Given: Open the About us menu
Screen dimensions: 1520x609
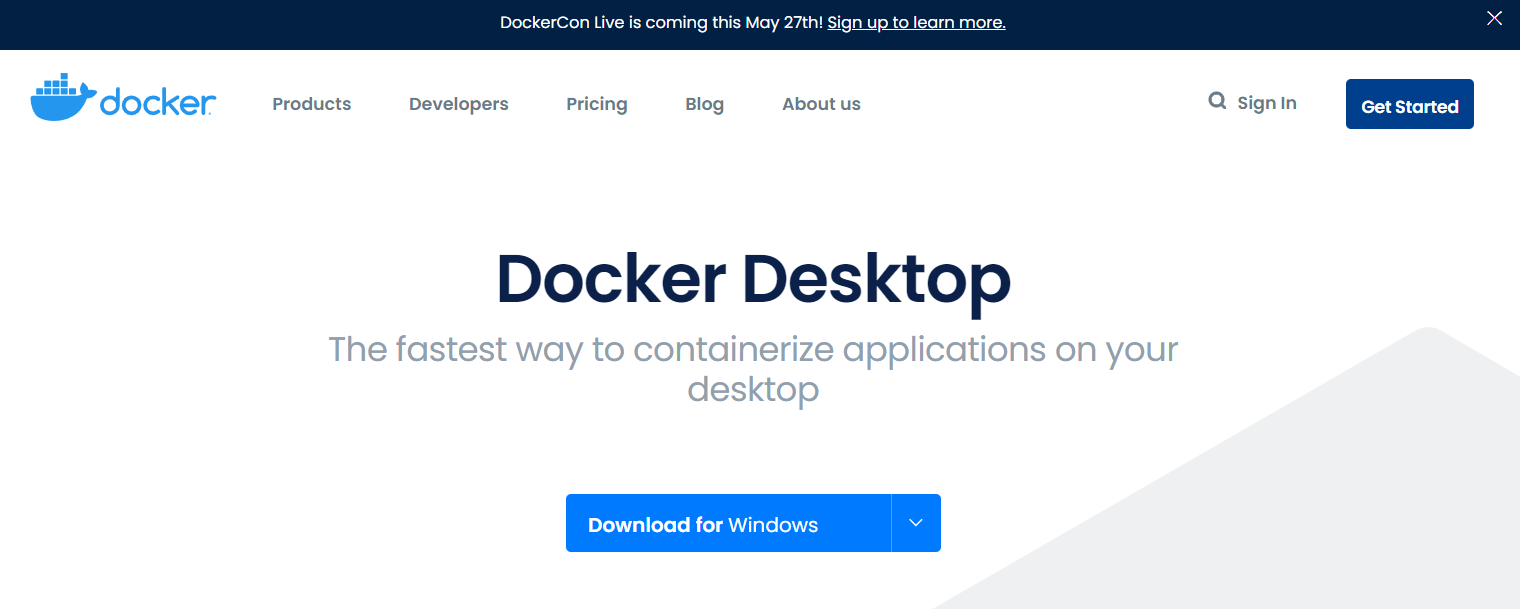Looking at the screenshot, I should pyautogui.click(x=821, y=104).
